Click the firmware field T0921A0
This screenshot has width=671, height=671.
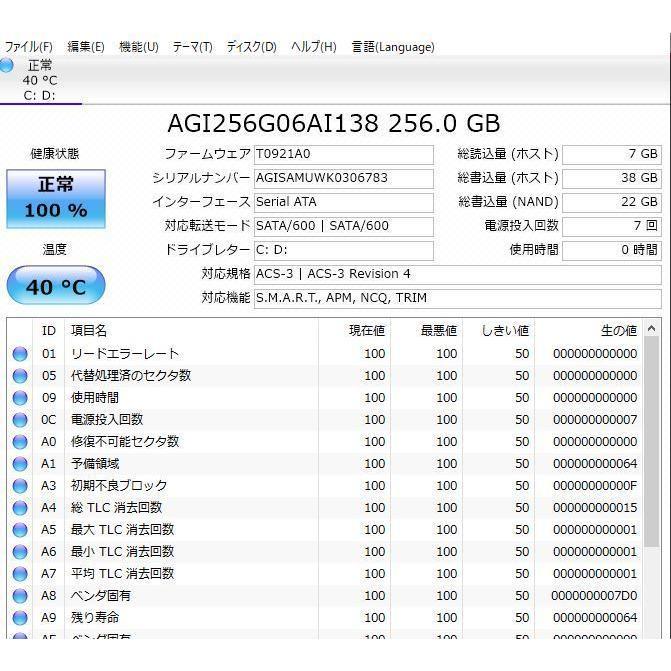pyautogui.click(x=343, y=154)
